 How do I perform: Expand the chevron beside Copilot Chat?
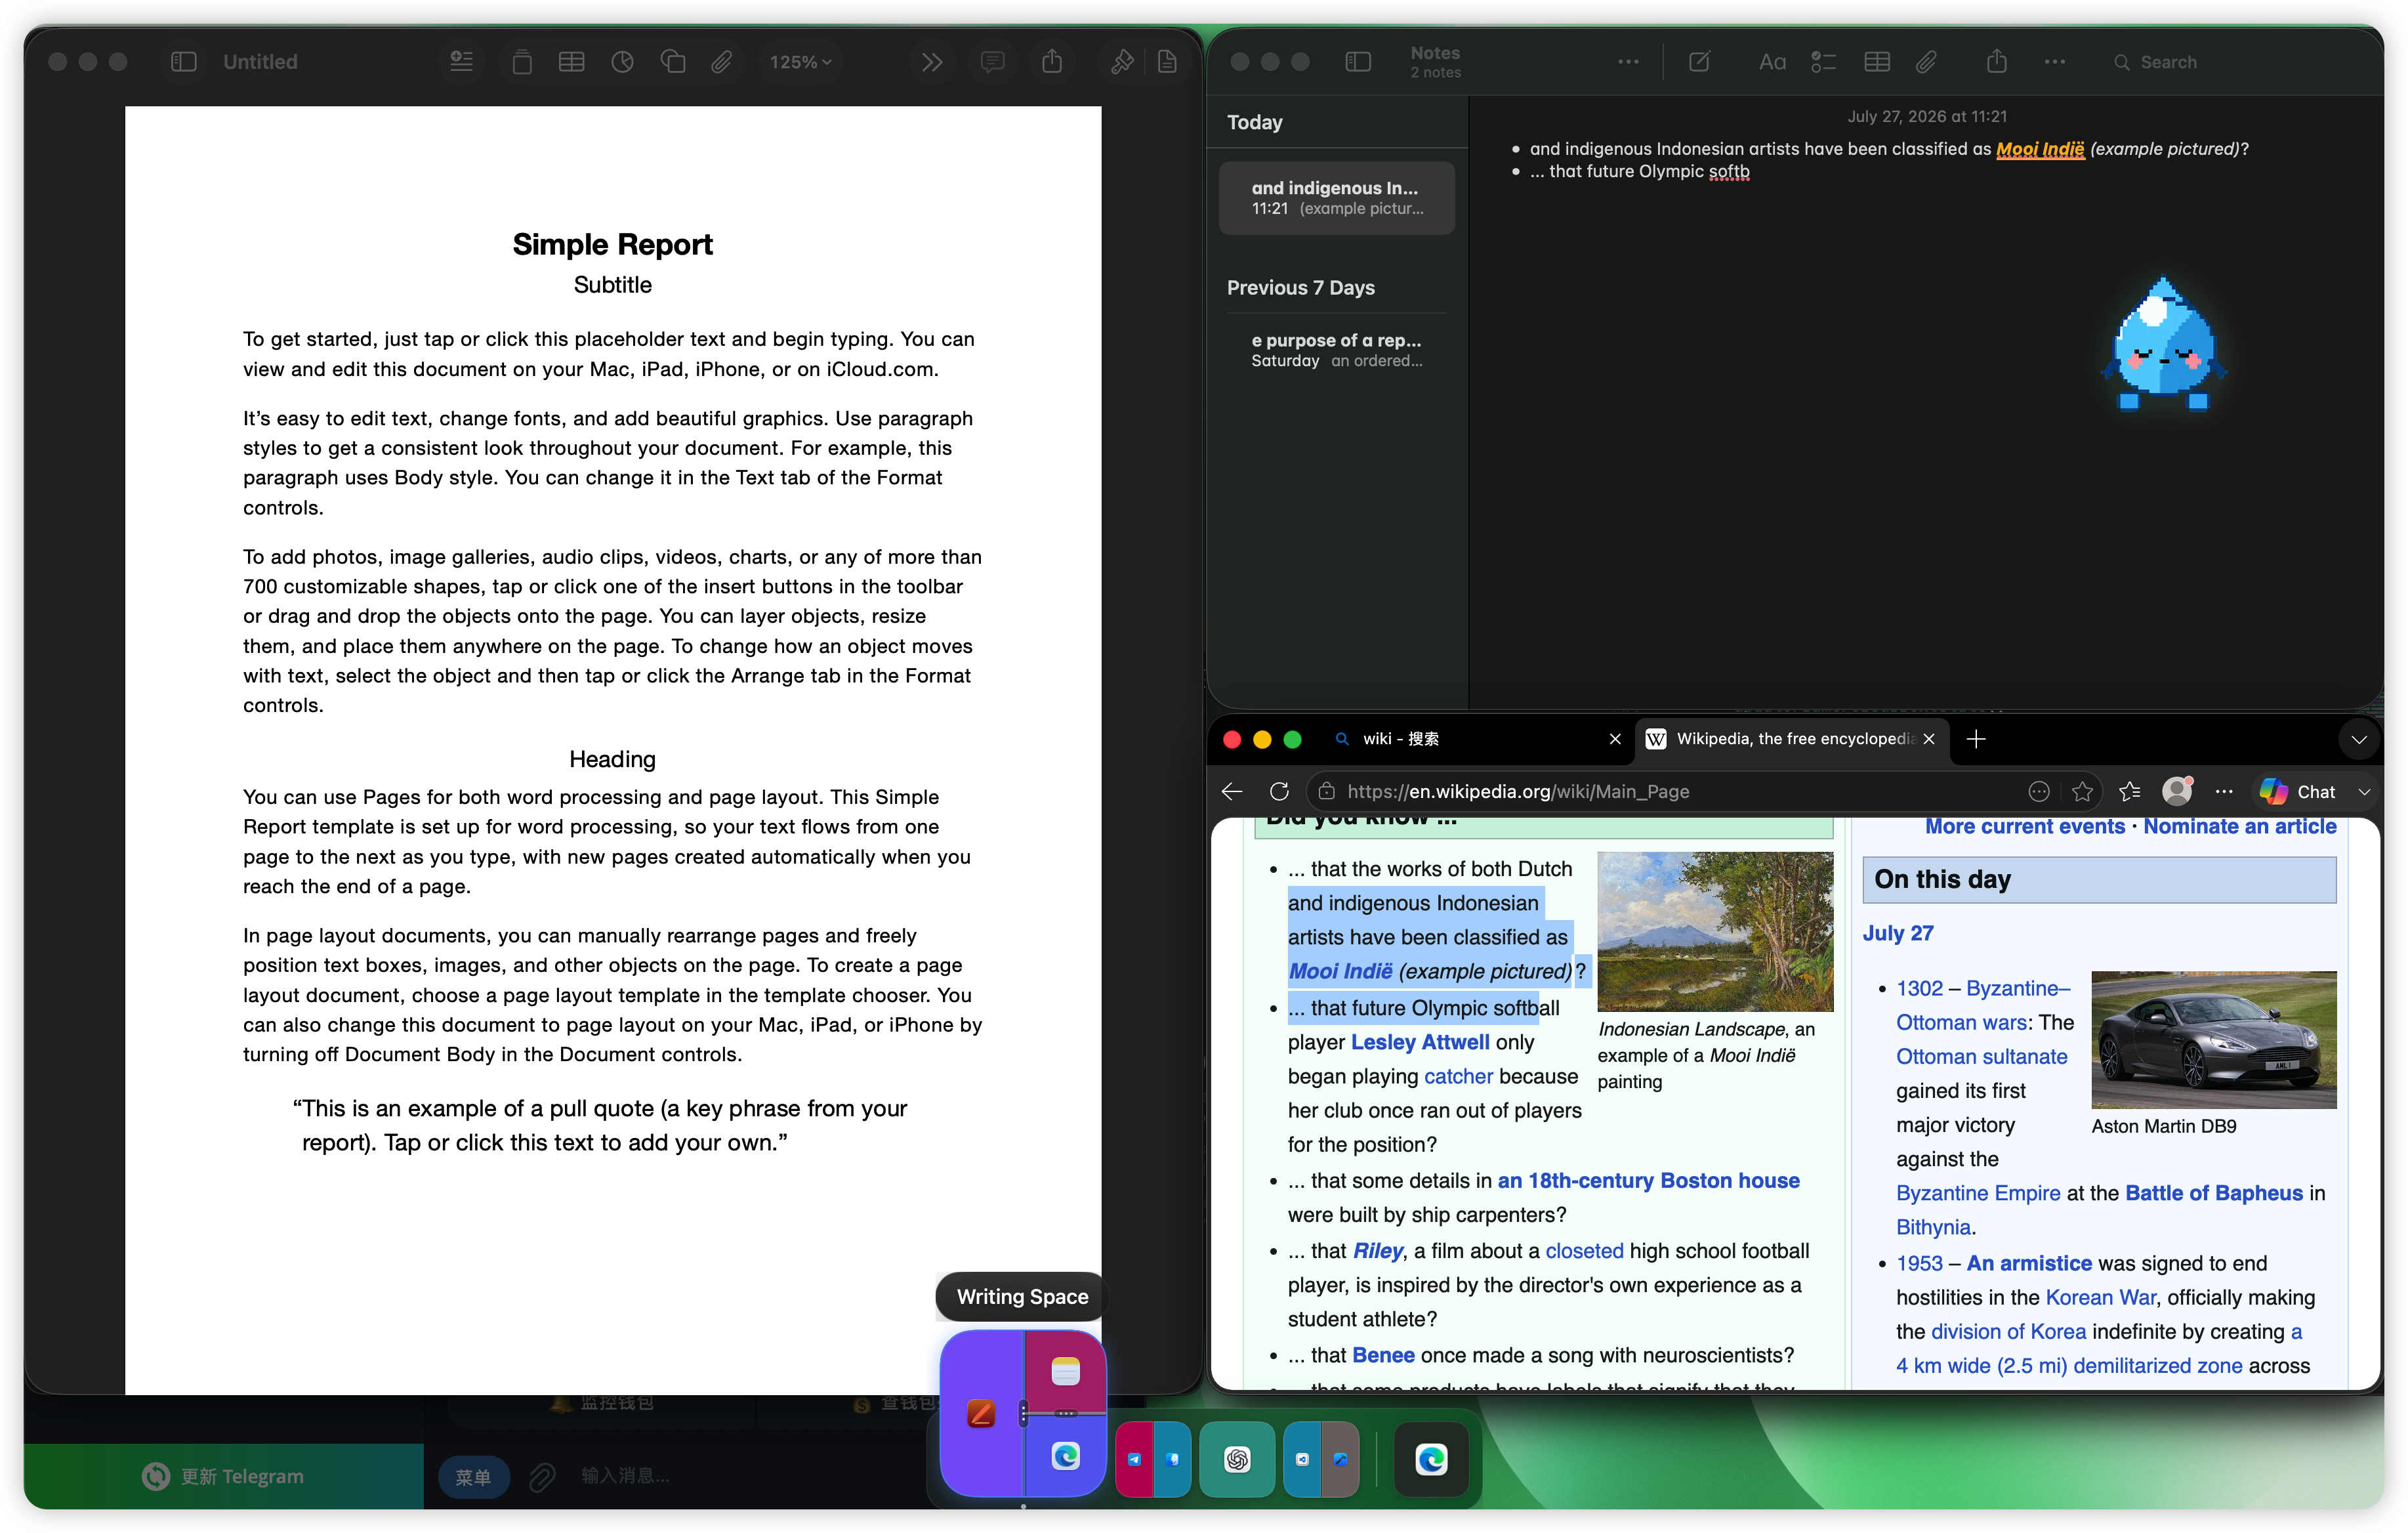point(2364,791)
